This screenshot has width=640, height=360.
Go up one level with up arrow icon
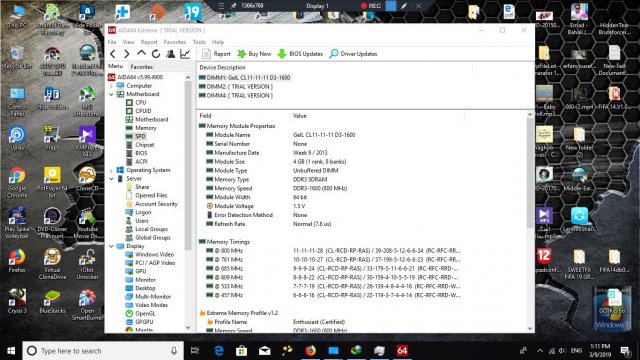click(x=141, y=53)
